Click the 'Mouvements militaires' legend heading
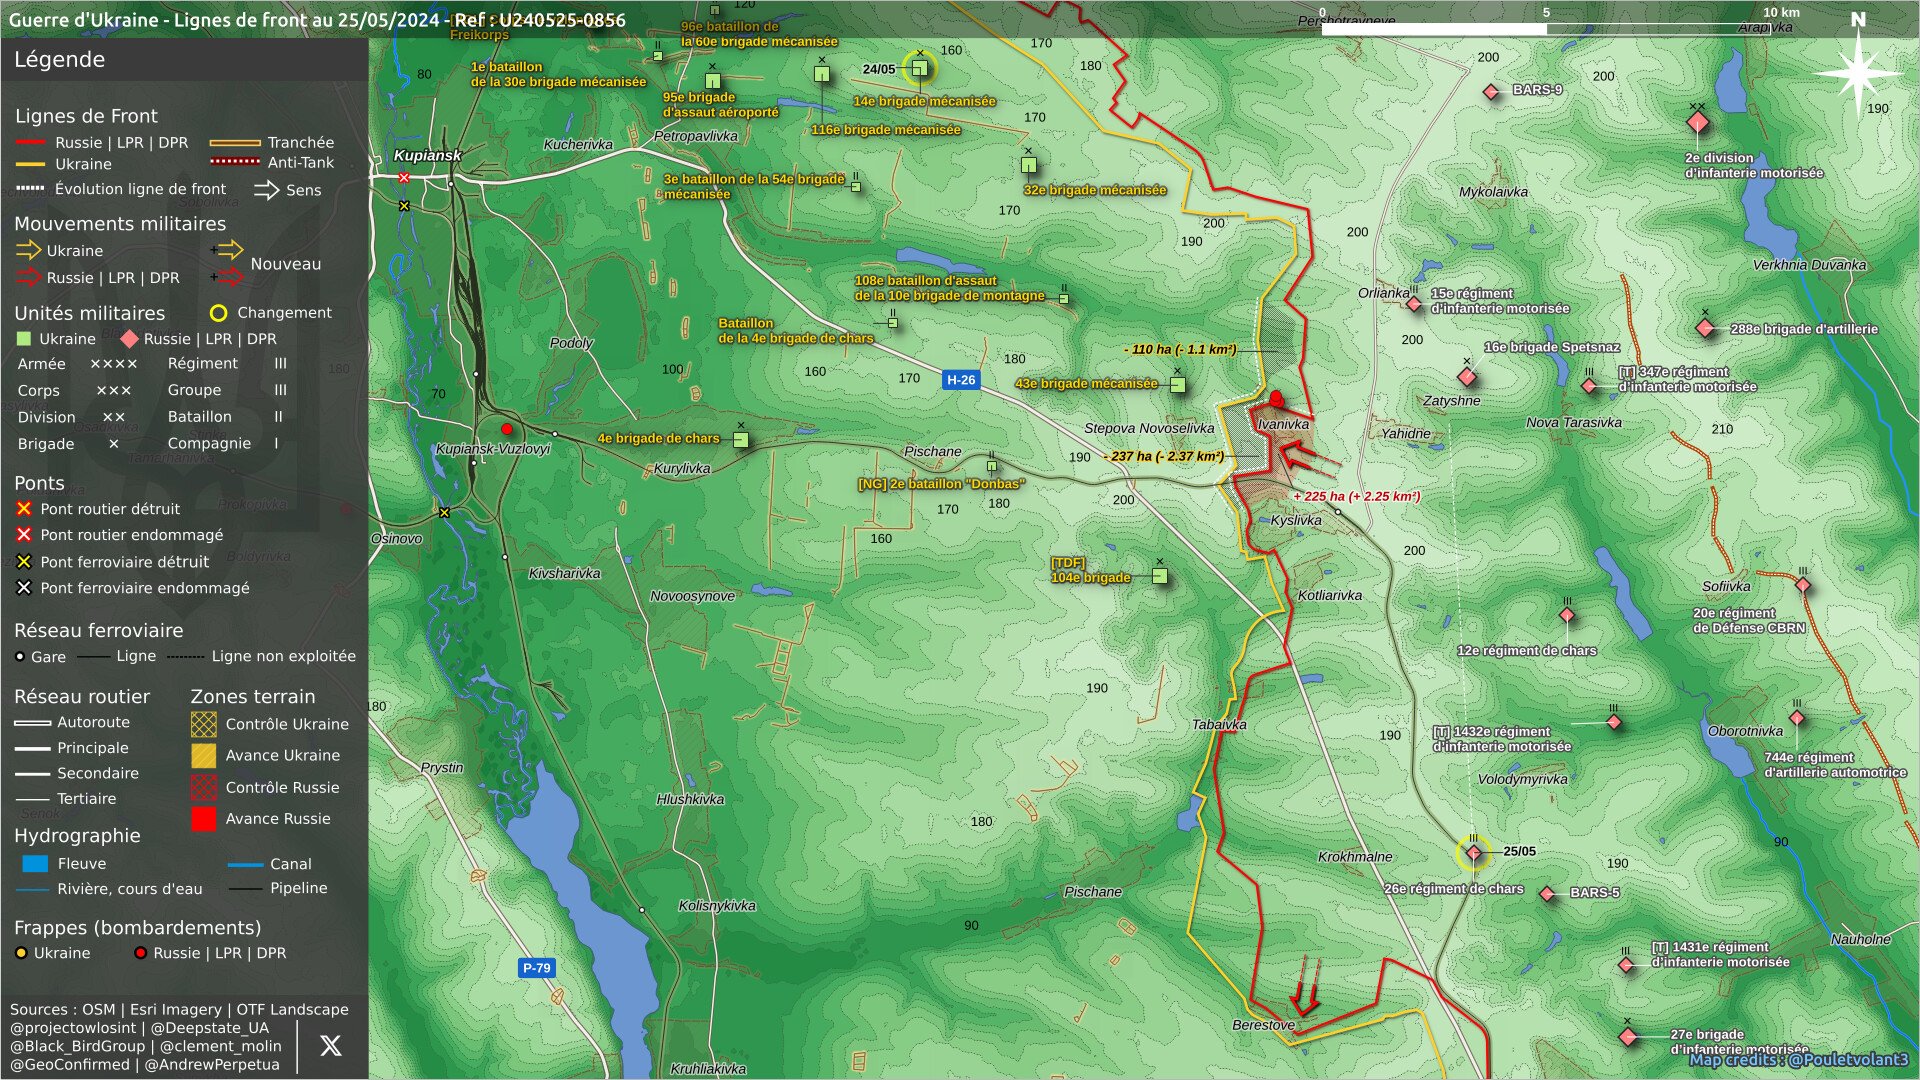1920x1080 pixels. click(x=120, y=224)
